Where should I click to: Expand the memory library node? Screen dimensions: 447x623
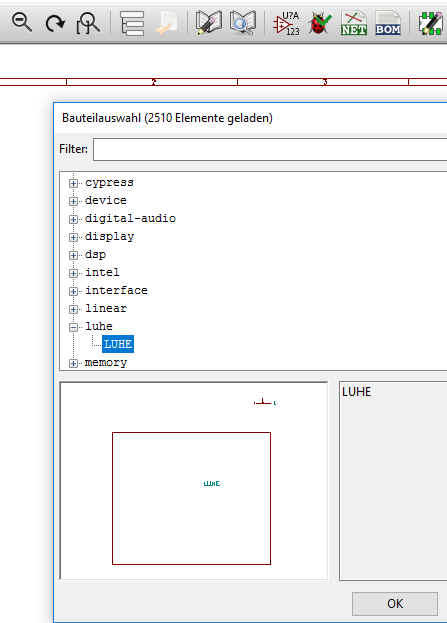pyautogui.click(x=73, y=363)
